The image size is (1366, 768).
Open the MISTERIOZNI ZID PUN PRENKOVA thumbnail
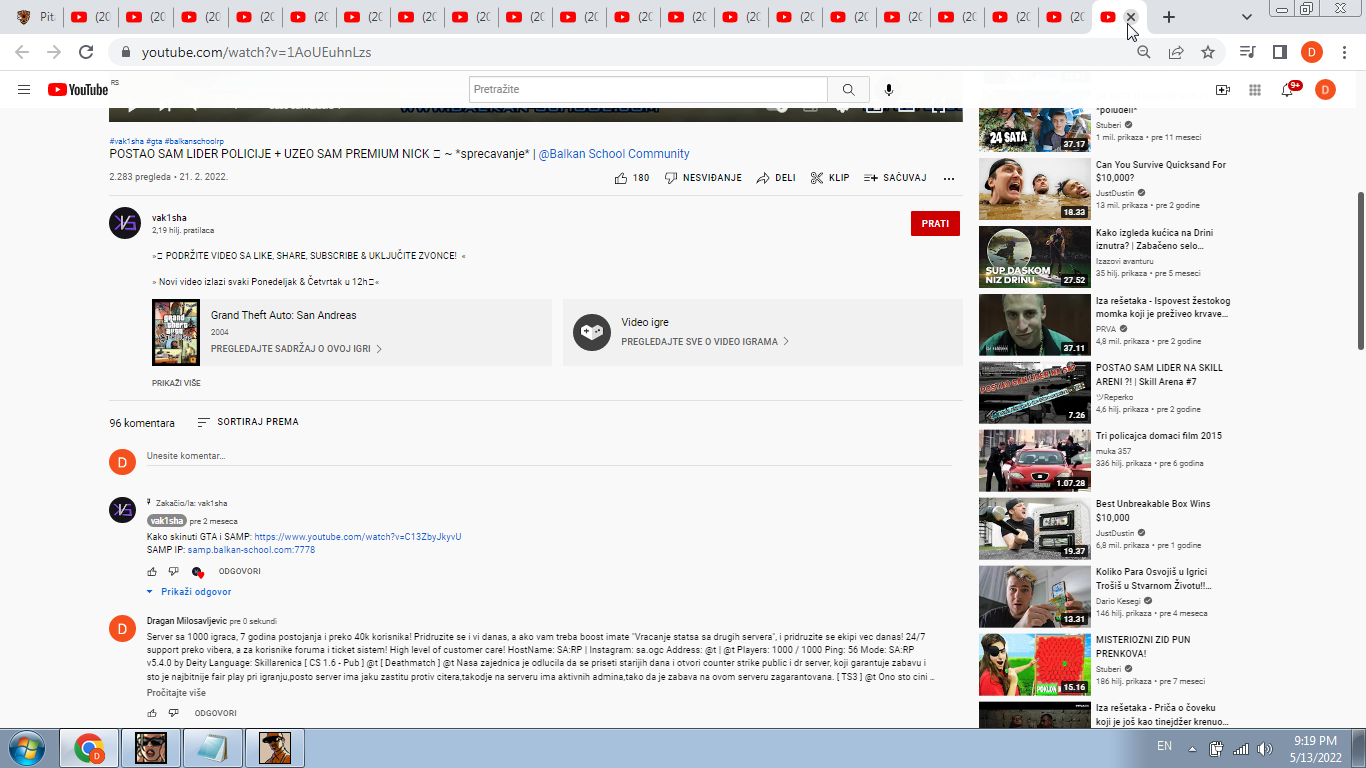coord(1034,664)
